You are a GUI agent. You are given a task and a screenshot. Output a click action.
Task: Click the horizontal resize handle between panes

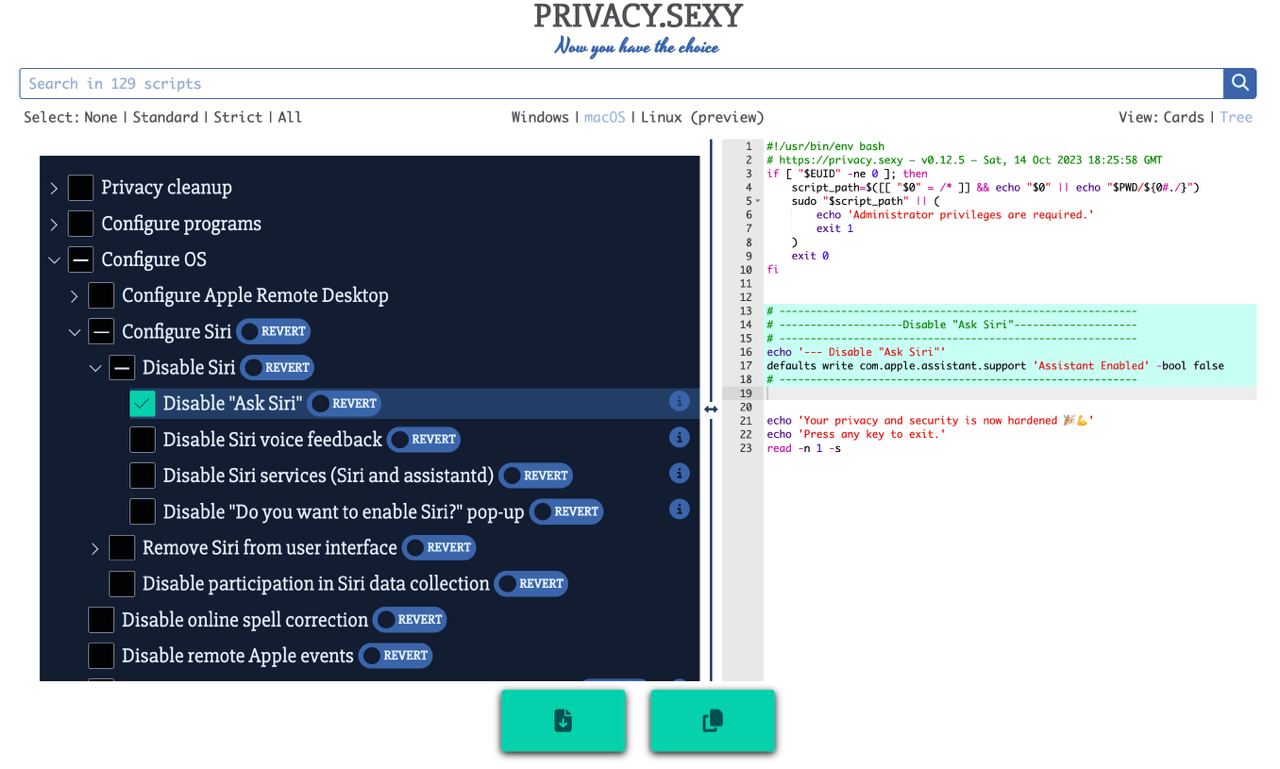pos(711,409)
